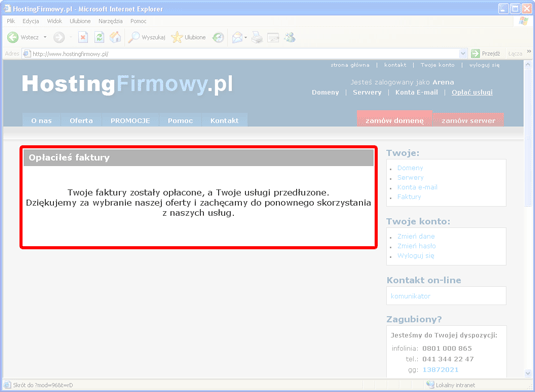Open the Widok menu

click(55, 21)
